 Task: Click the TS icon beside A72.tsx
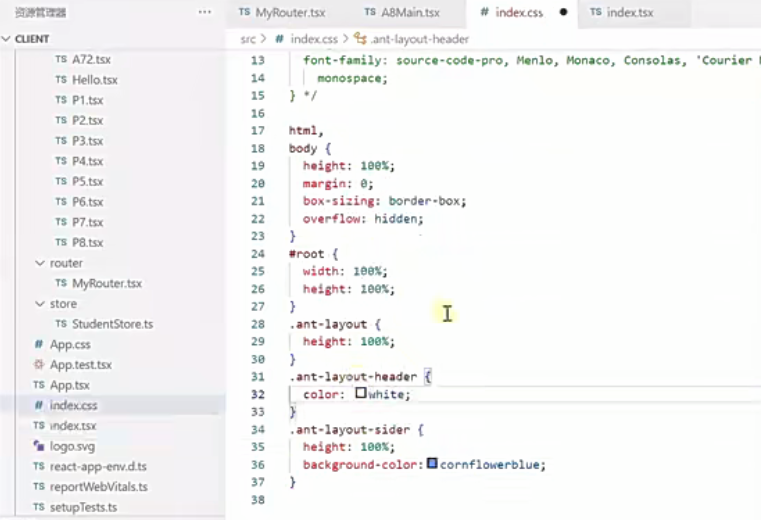point(61,59)
